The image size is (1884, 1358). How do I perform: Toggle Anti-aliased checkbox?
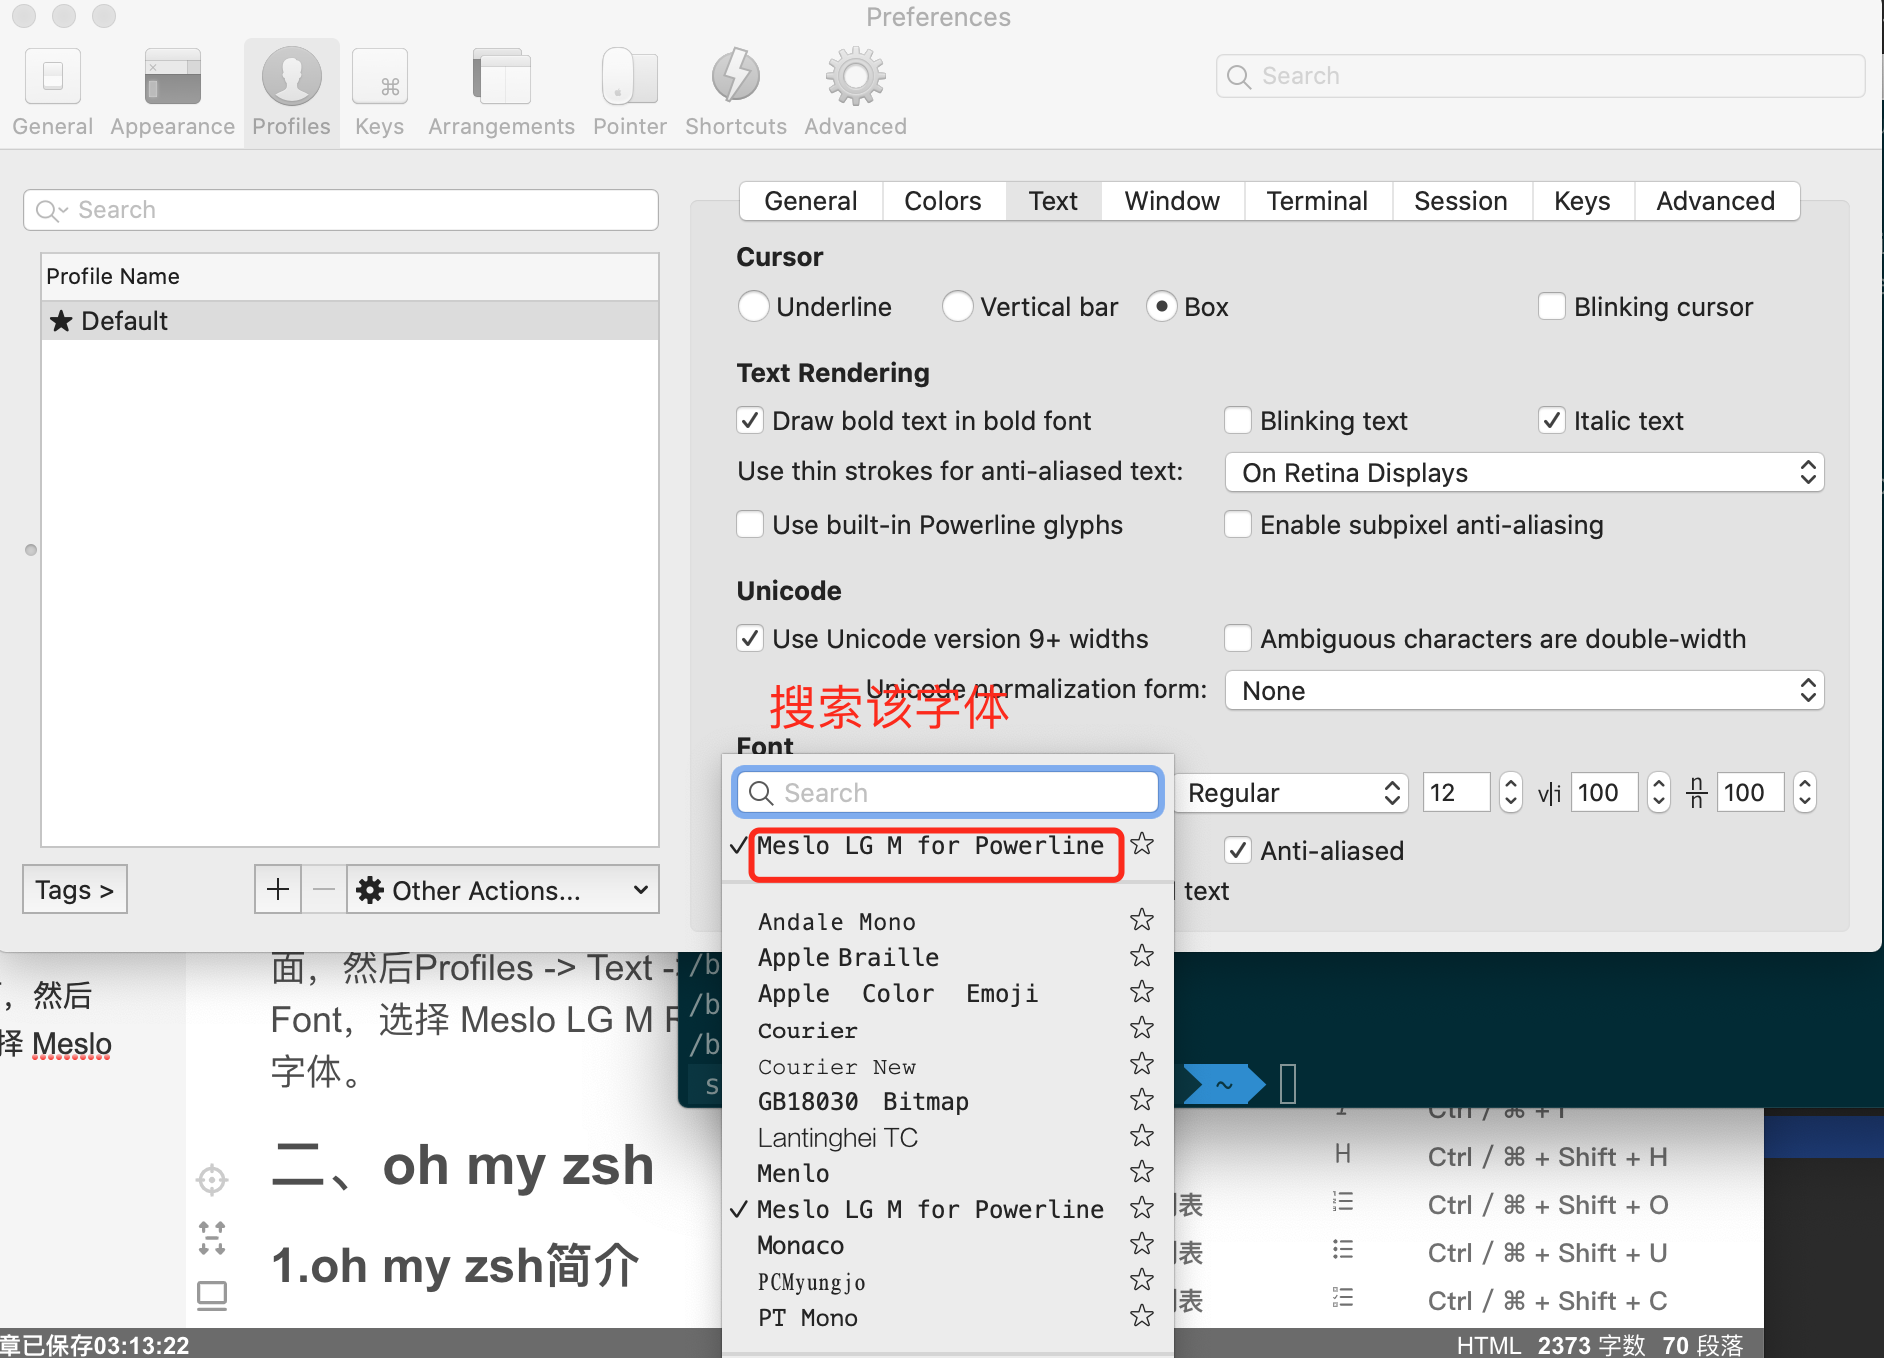pos(1238,851)
